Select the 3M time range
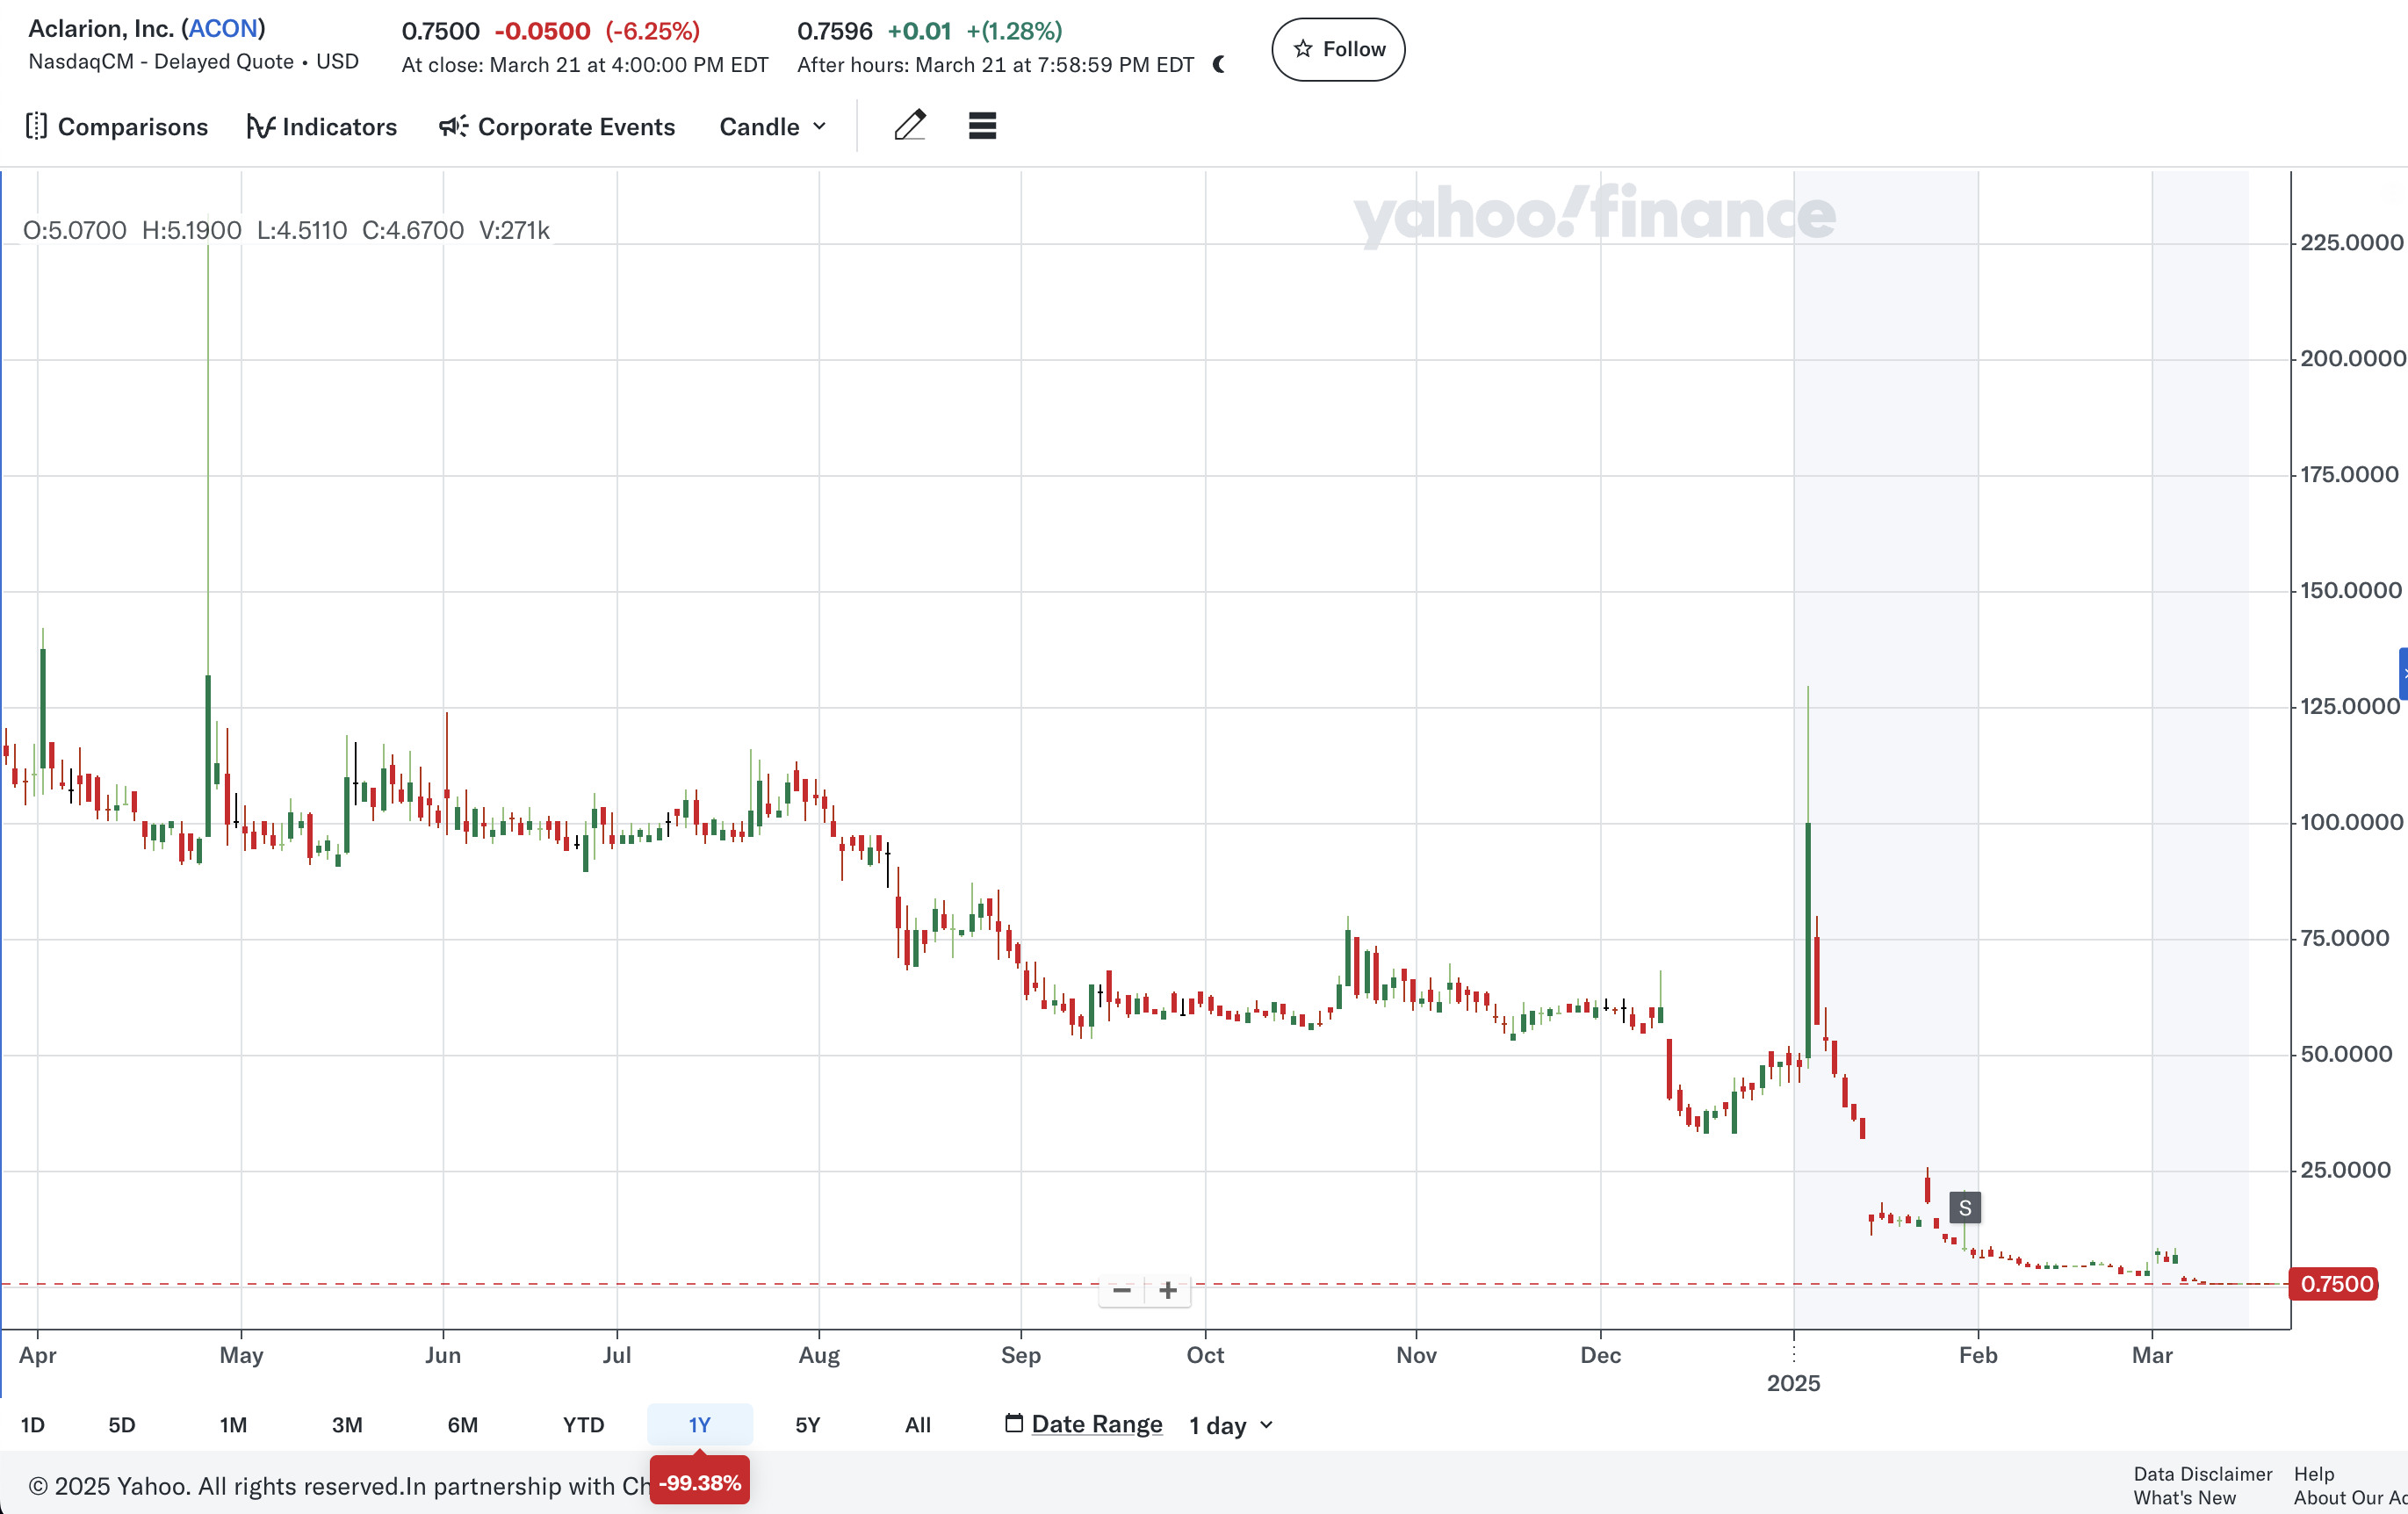The width and height of the screenshot is (2408, 1514). (347, 1425)
